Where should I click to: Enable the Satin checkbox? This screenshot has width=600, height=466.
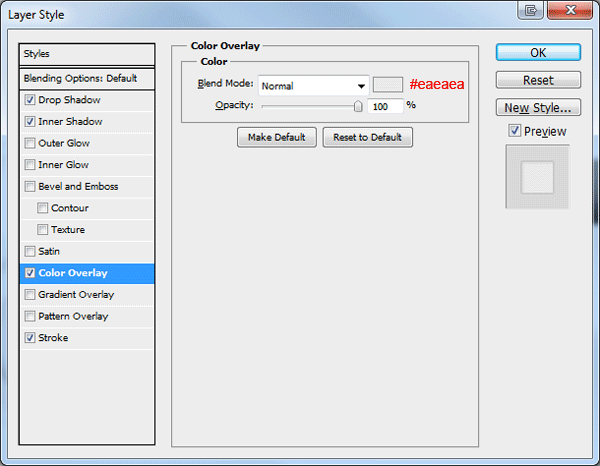pyautogui.click(x=30, y=251)
